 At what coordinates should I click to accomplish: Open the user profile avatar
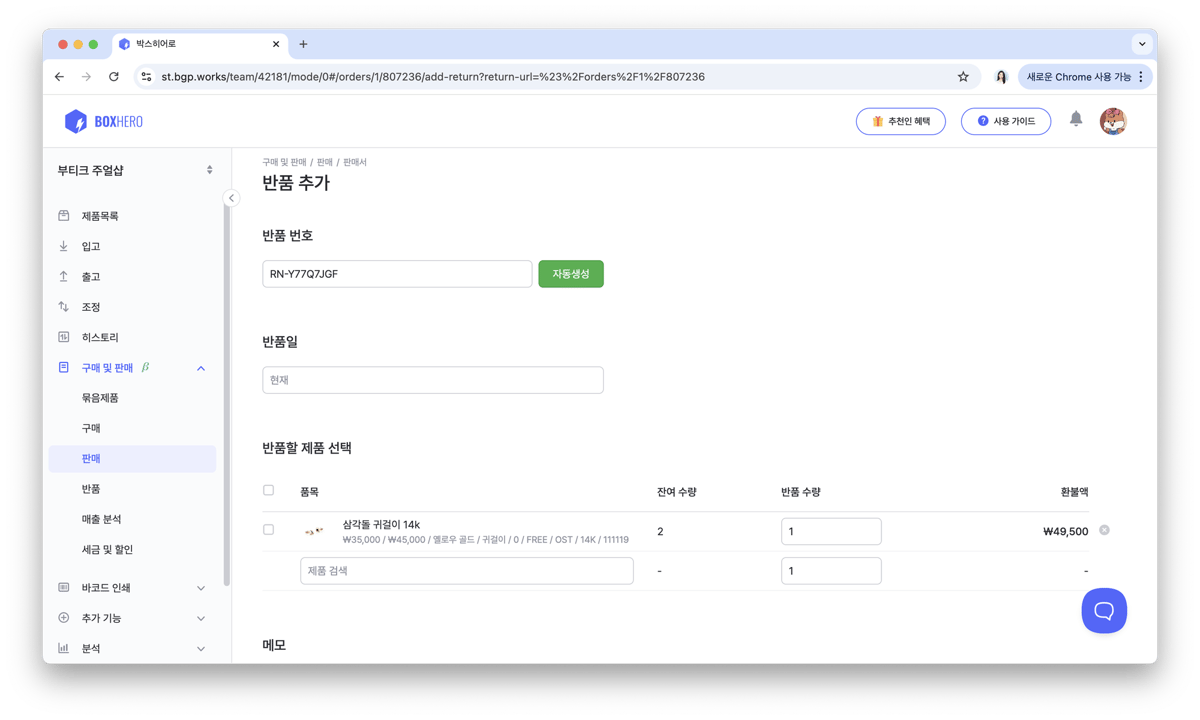[1112, 121]
